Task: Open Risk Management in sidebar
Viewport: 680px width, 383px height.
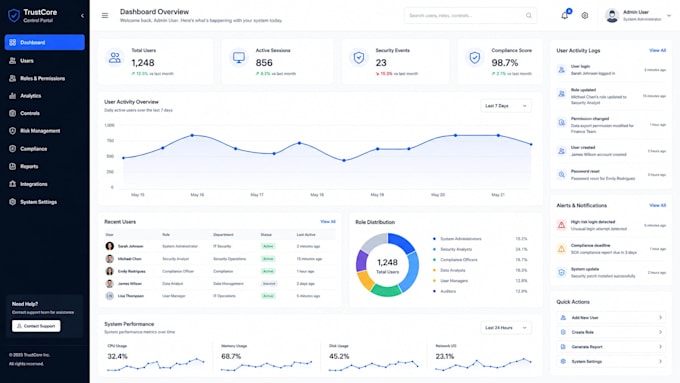Action: (x=45, y=131)
